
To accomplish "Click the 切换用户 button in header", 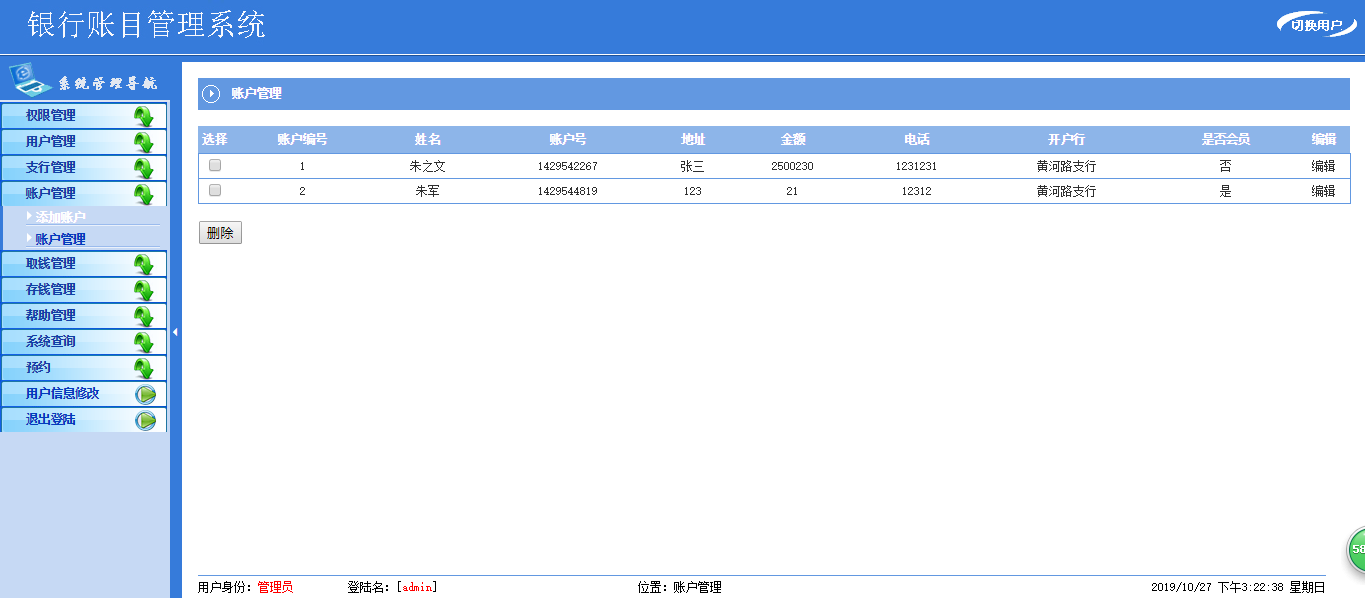I will [1316, 26].
